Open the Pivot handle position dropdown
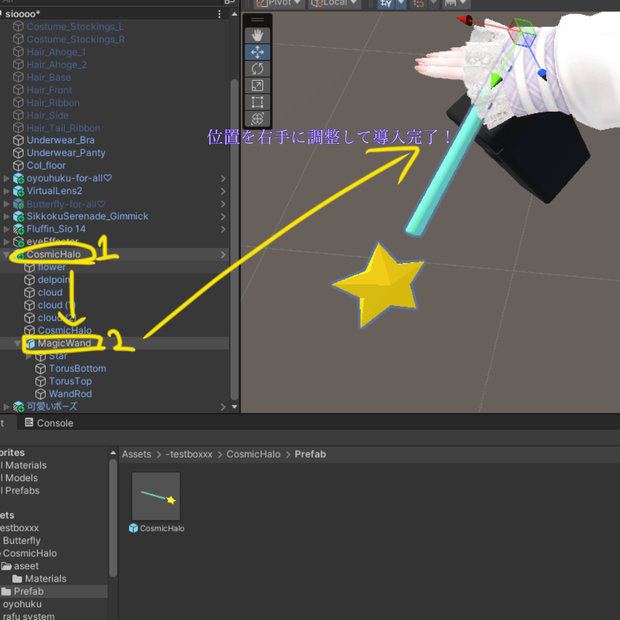This screenshot has width=620, height=620. [x=279, y=3]
